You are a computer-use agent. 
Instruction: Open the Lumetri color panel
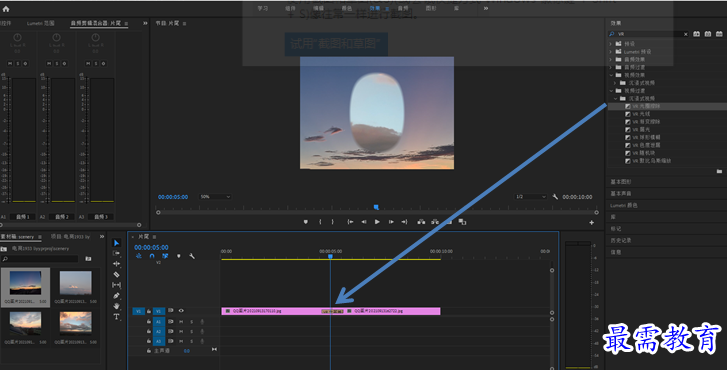coord(624,205)
